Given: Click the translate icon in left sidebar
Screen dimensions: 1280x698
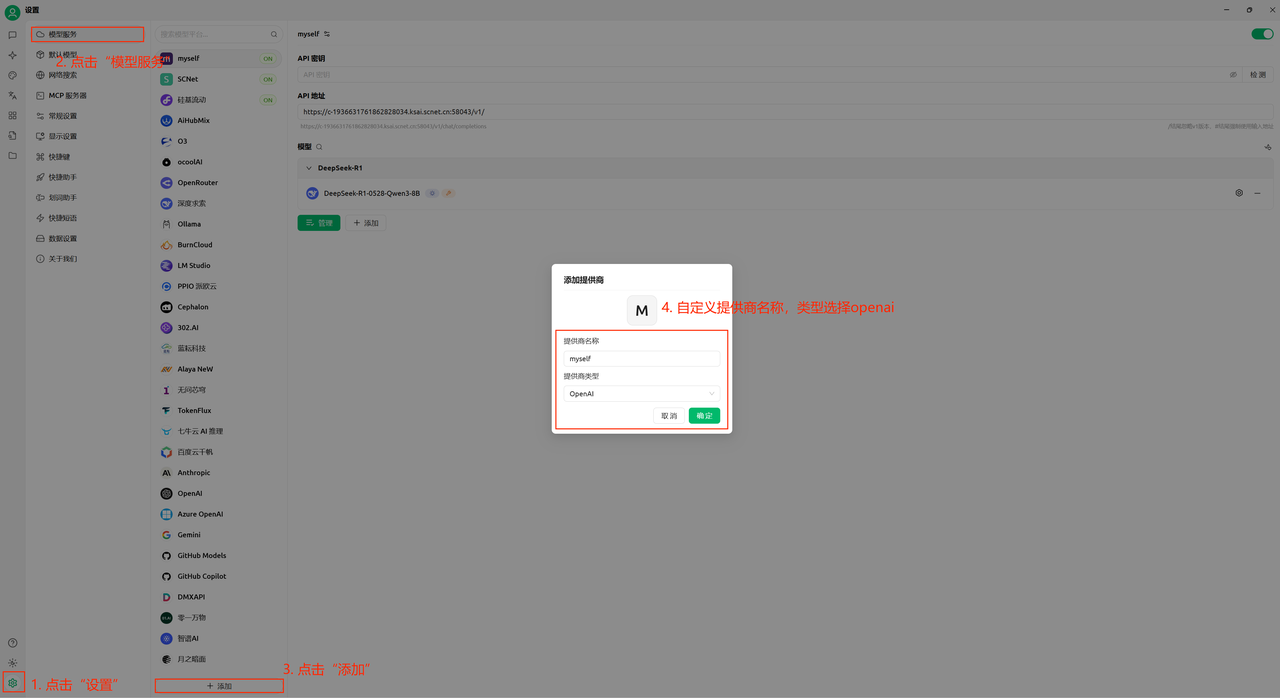Looking at the screenshot, I should (12, 96).
